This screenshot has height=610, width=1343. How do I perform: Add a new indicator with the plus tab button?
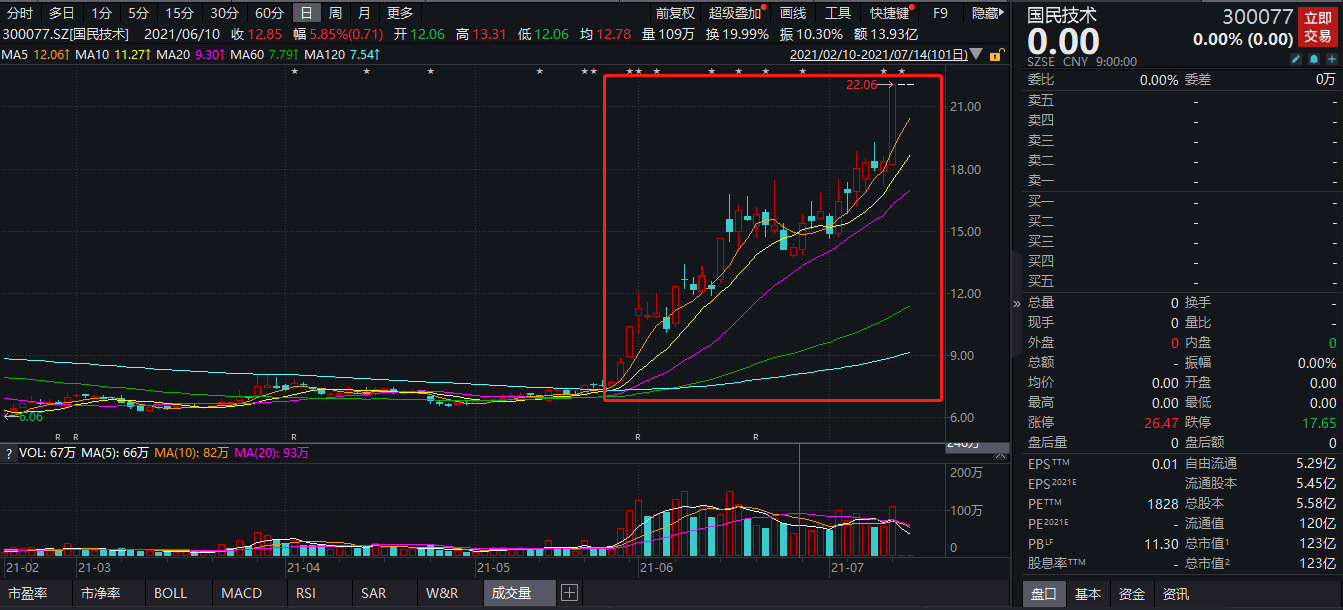[x=569, y=593]
